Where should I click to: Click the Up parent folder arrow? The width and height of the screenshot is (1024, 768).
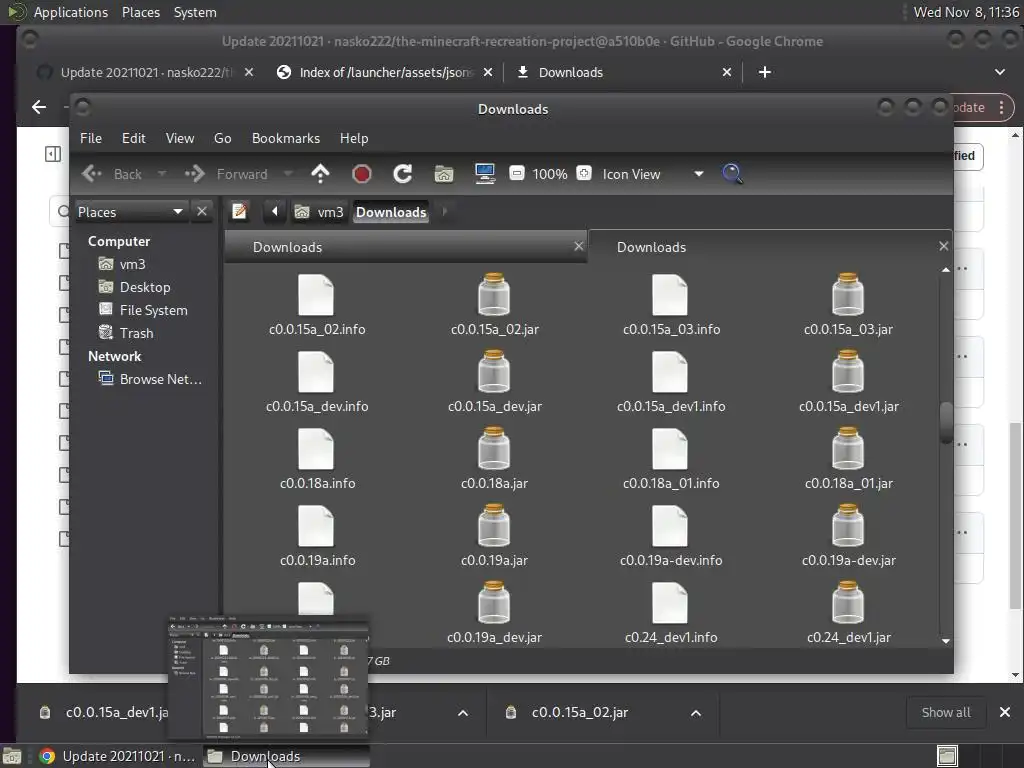pos(320,174)
